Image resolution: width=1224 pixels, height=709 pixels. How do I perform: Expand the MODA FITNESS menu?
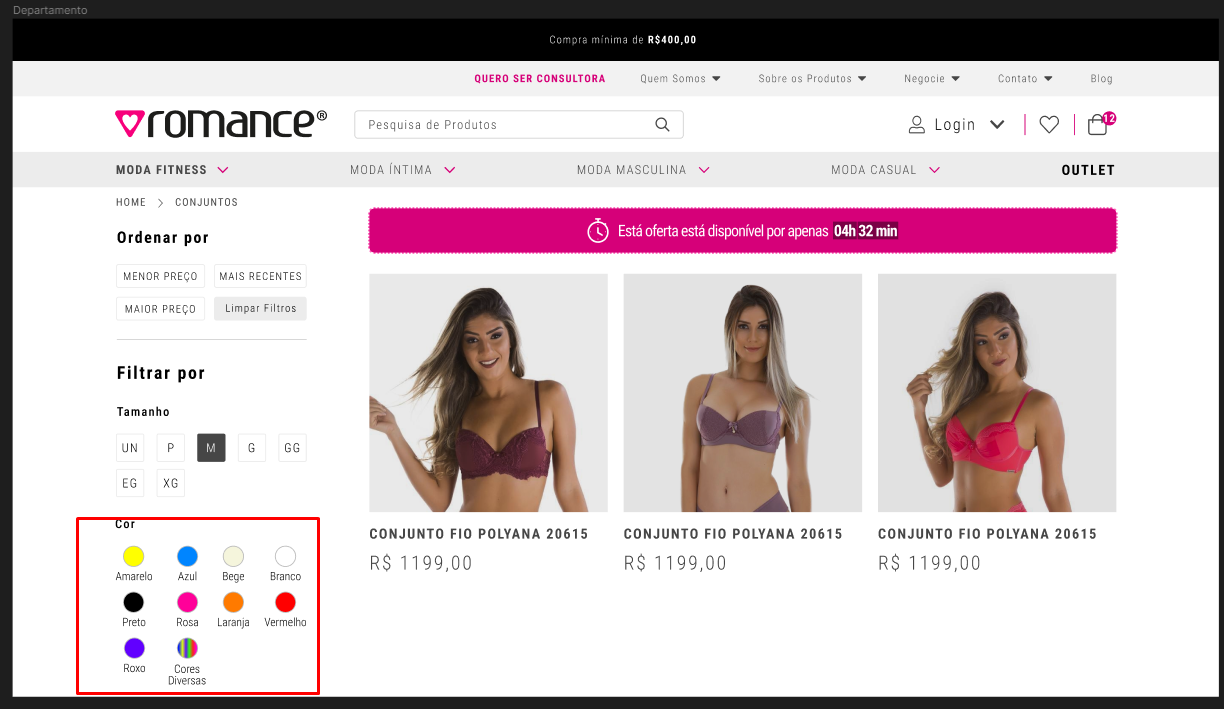click(172, 170)
